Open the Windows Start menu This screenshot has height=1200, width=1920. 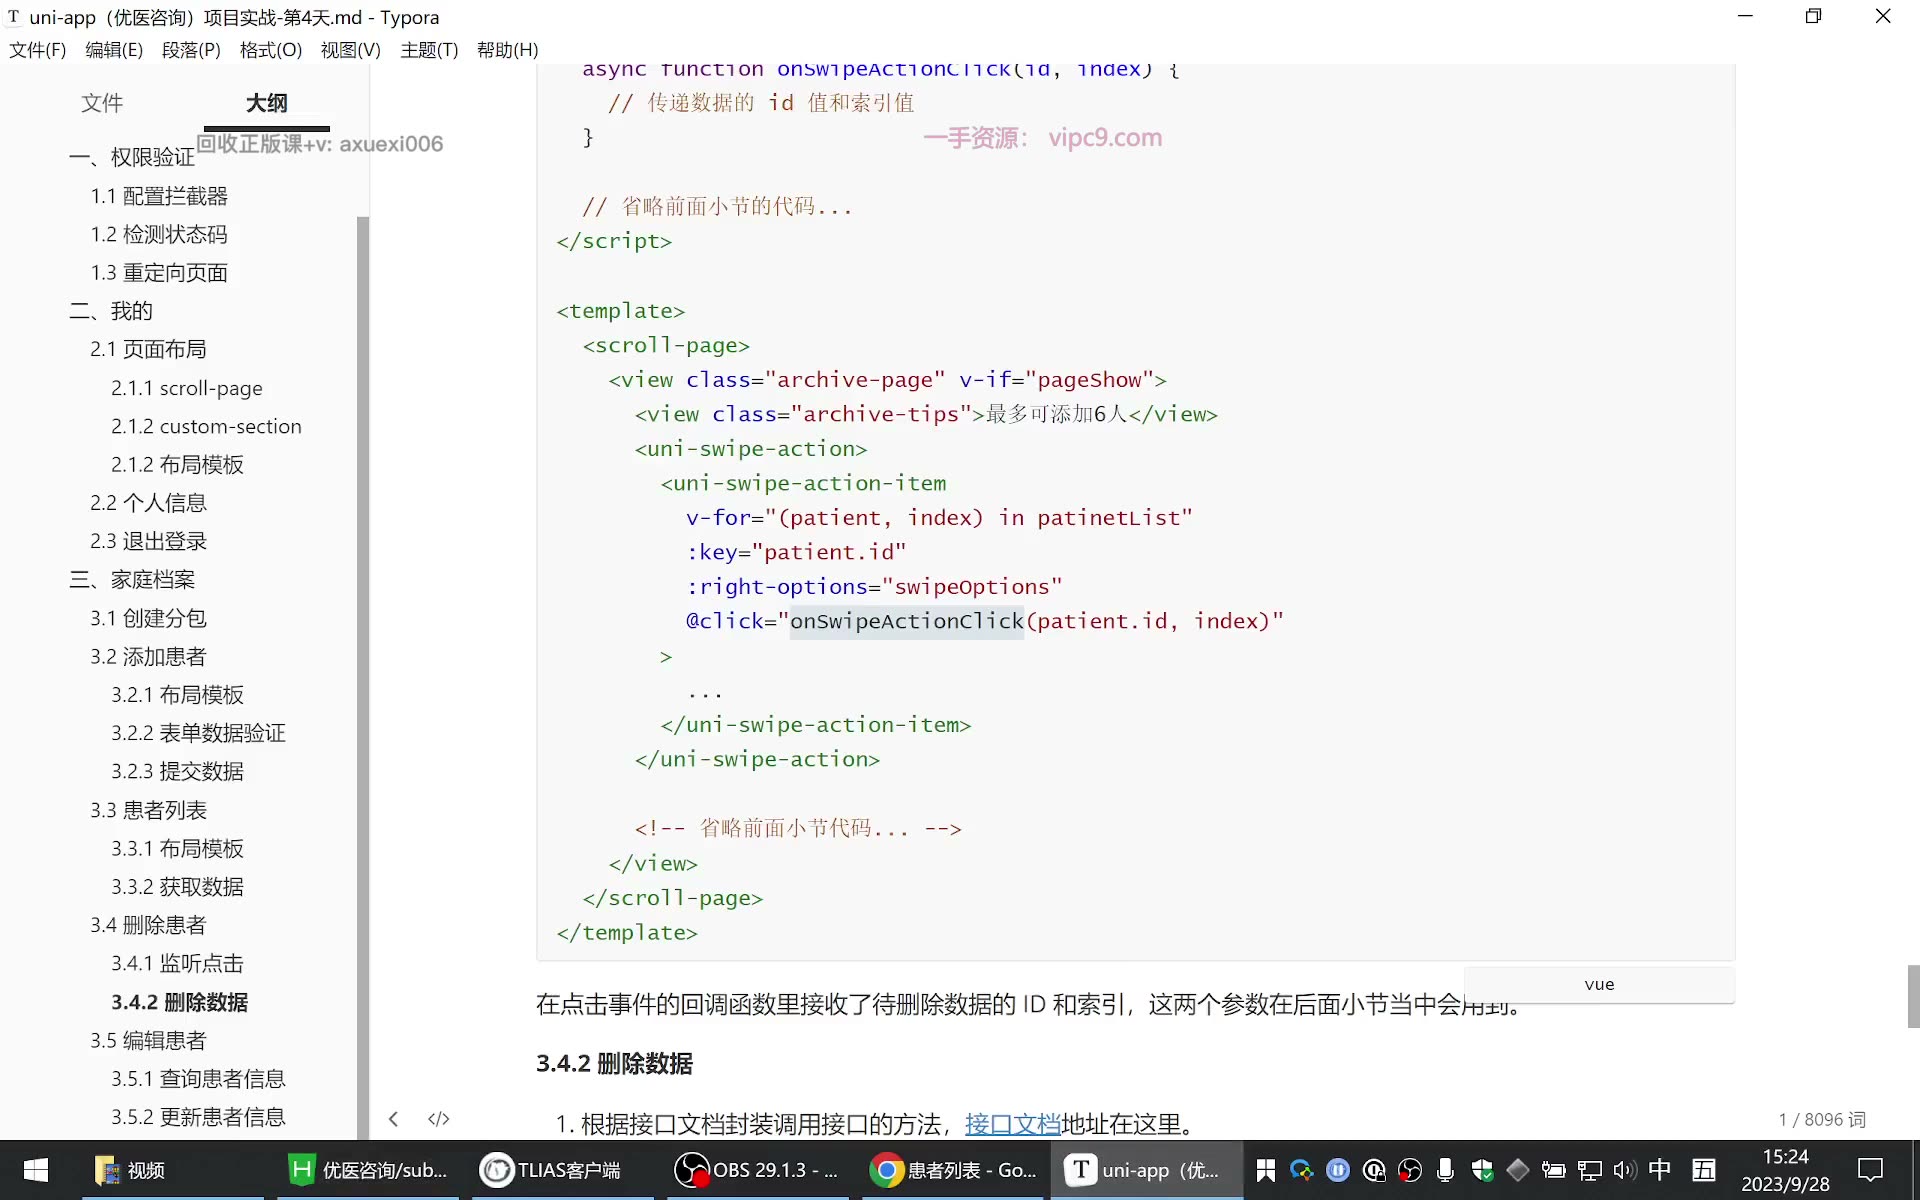tap(35, 1170)
